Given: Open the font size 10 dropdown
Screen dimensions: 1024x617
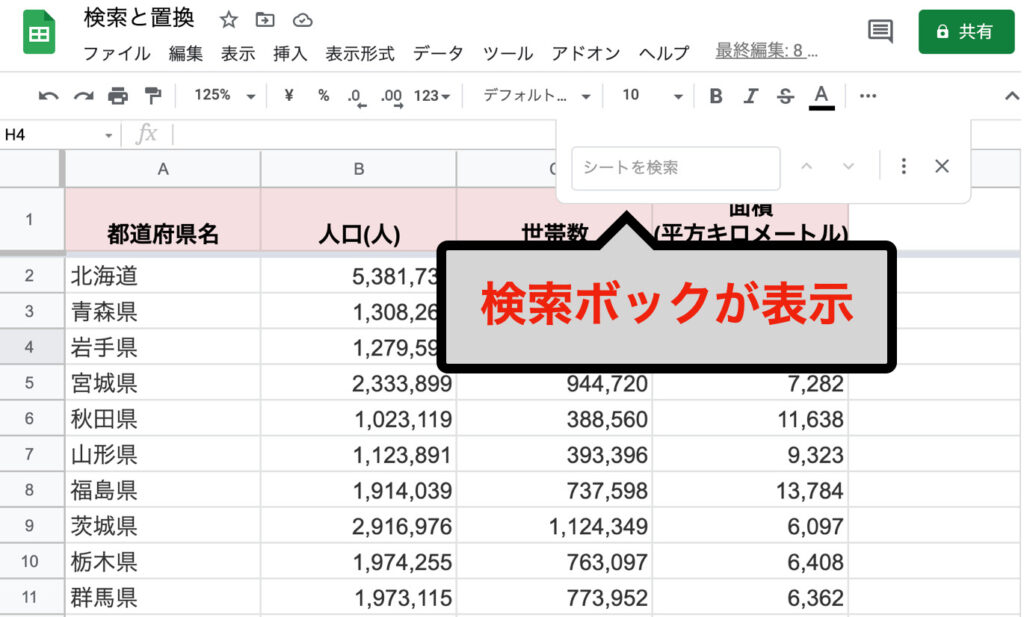Looking at the screenshot, I should tap(652, 95).
